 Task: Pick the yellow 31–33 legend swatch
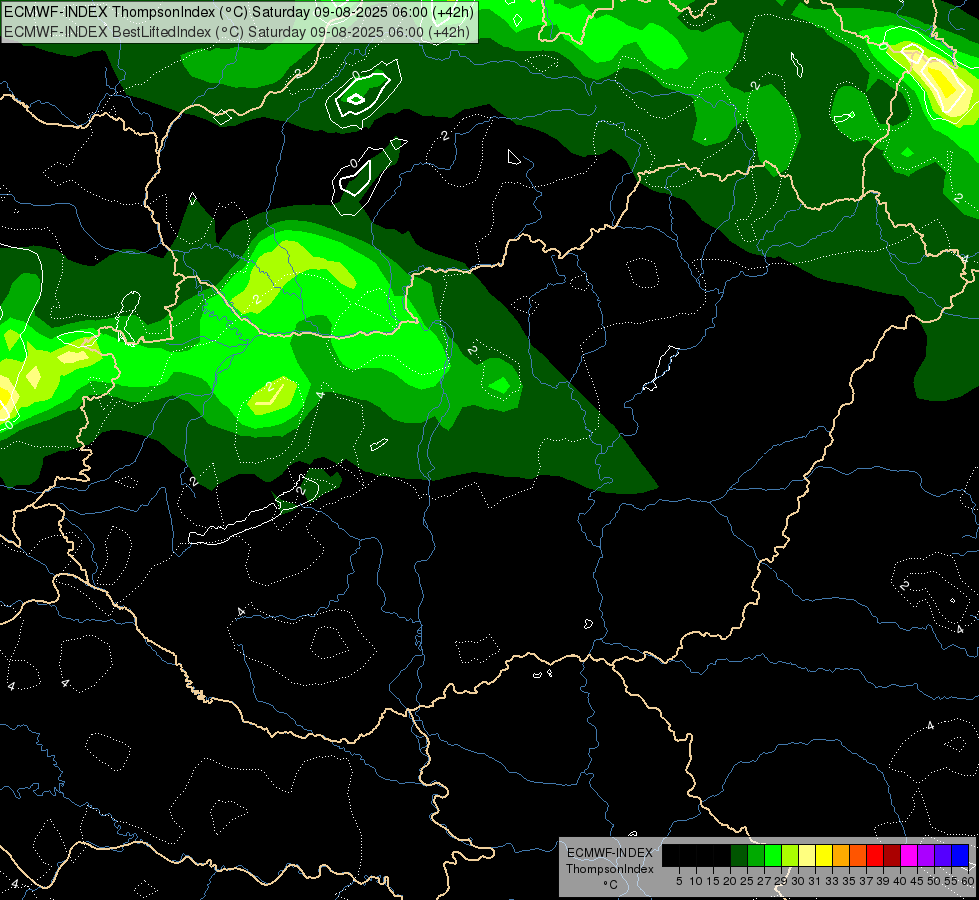tap(824, 855)
